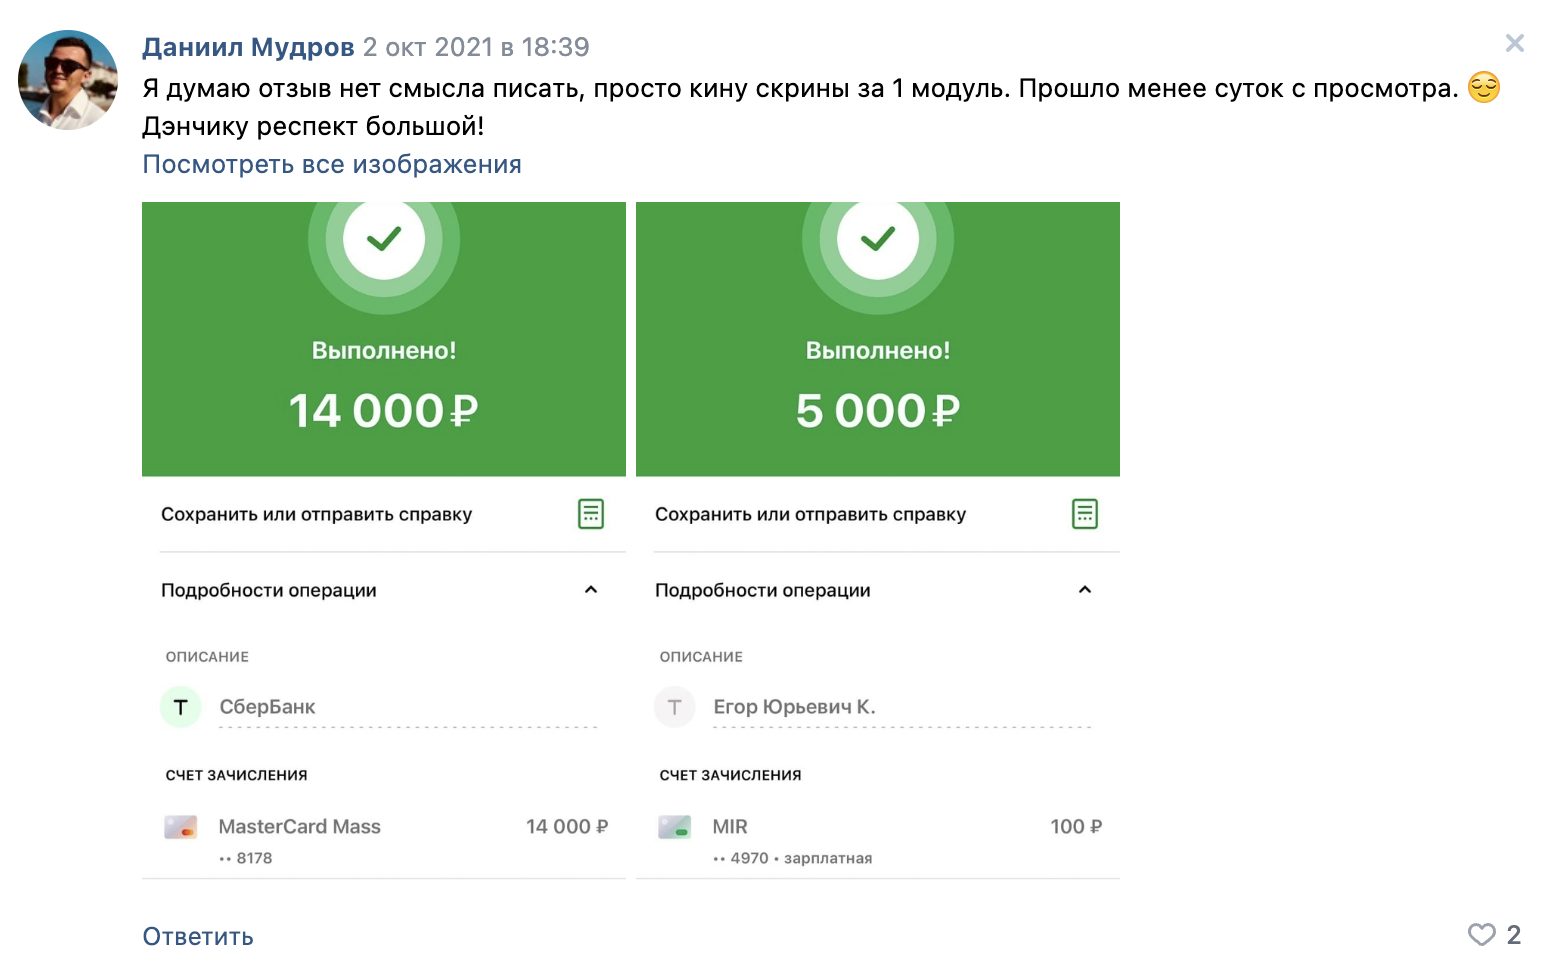Click Ответить to reply to the comment
The image size is (1560, 970).
[x=198, y=937]
